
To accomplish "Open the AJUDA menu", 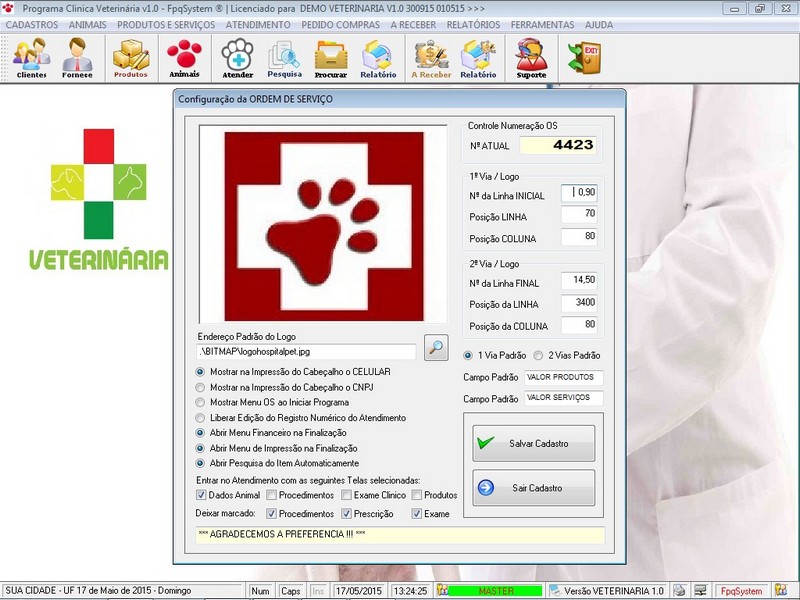I will point(599,25).
